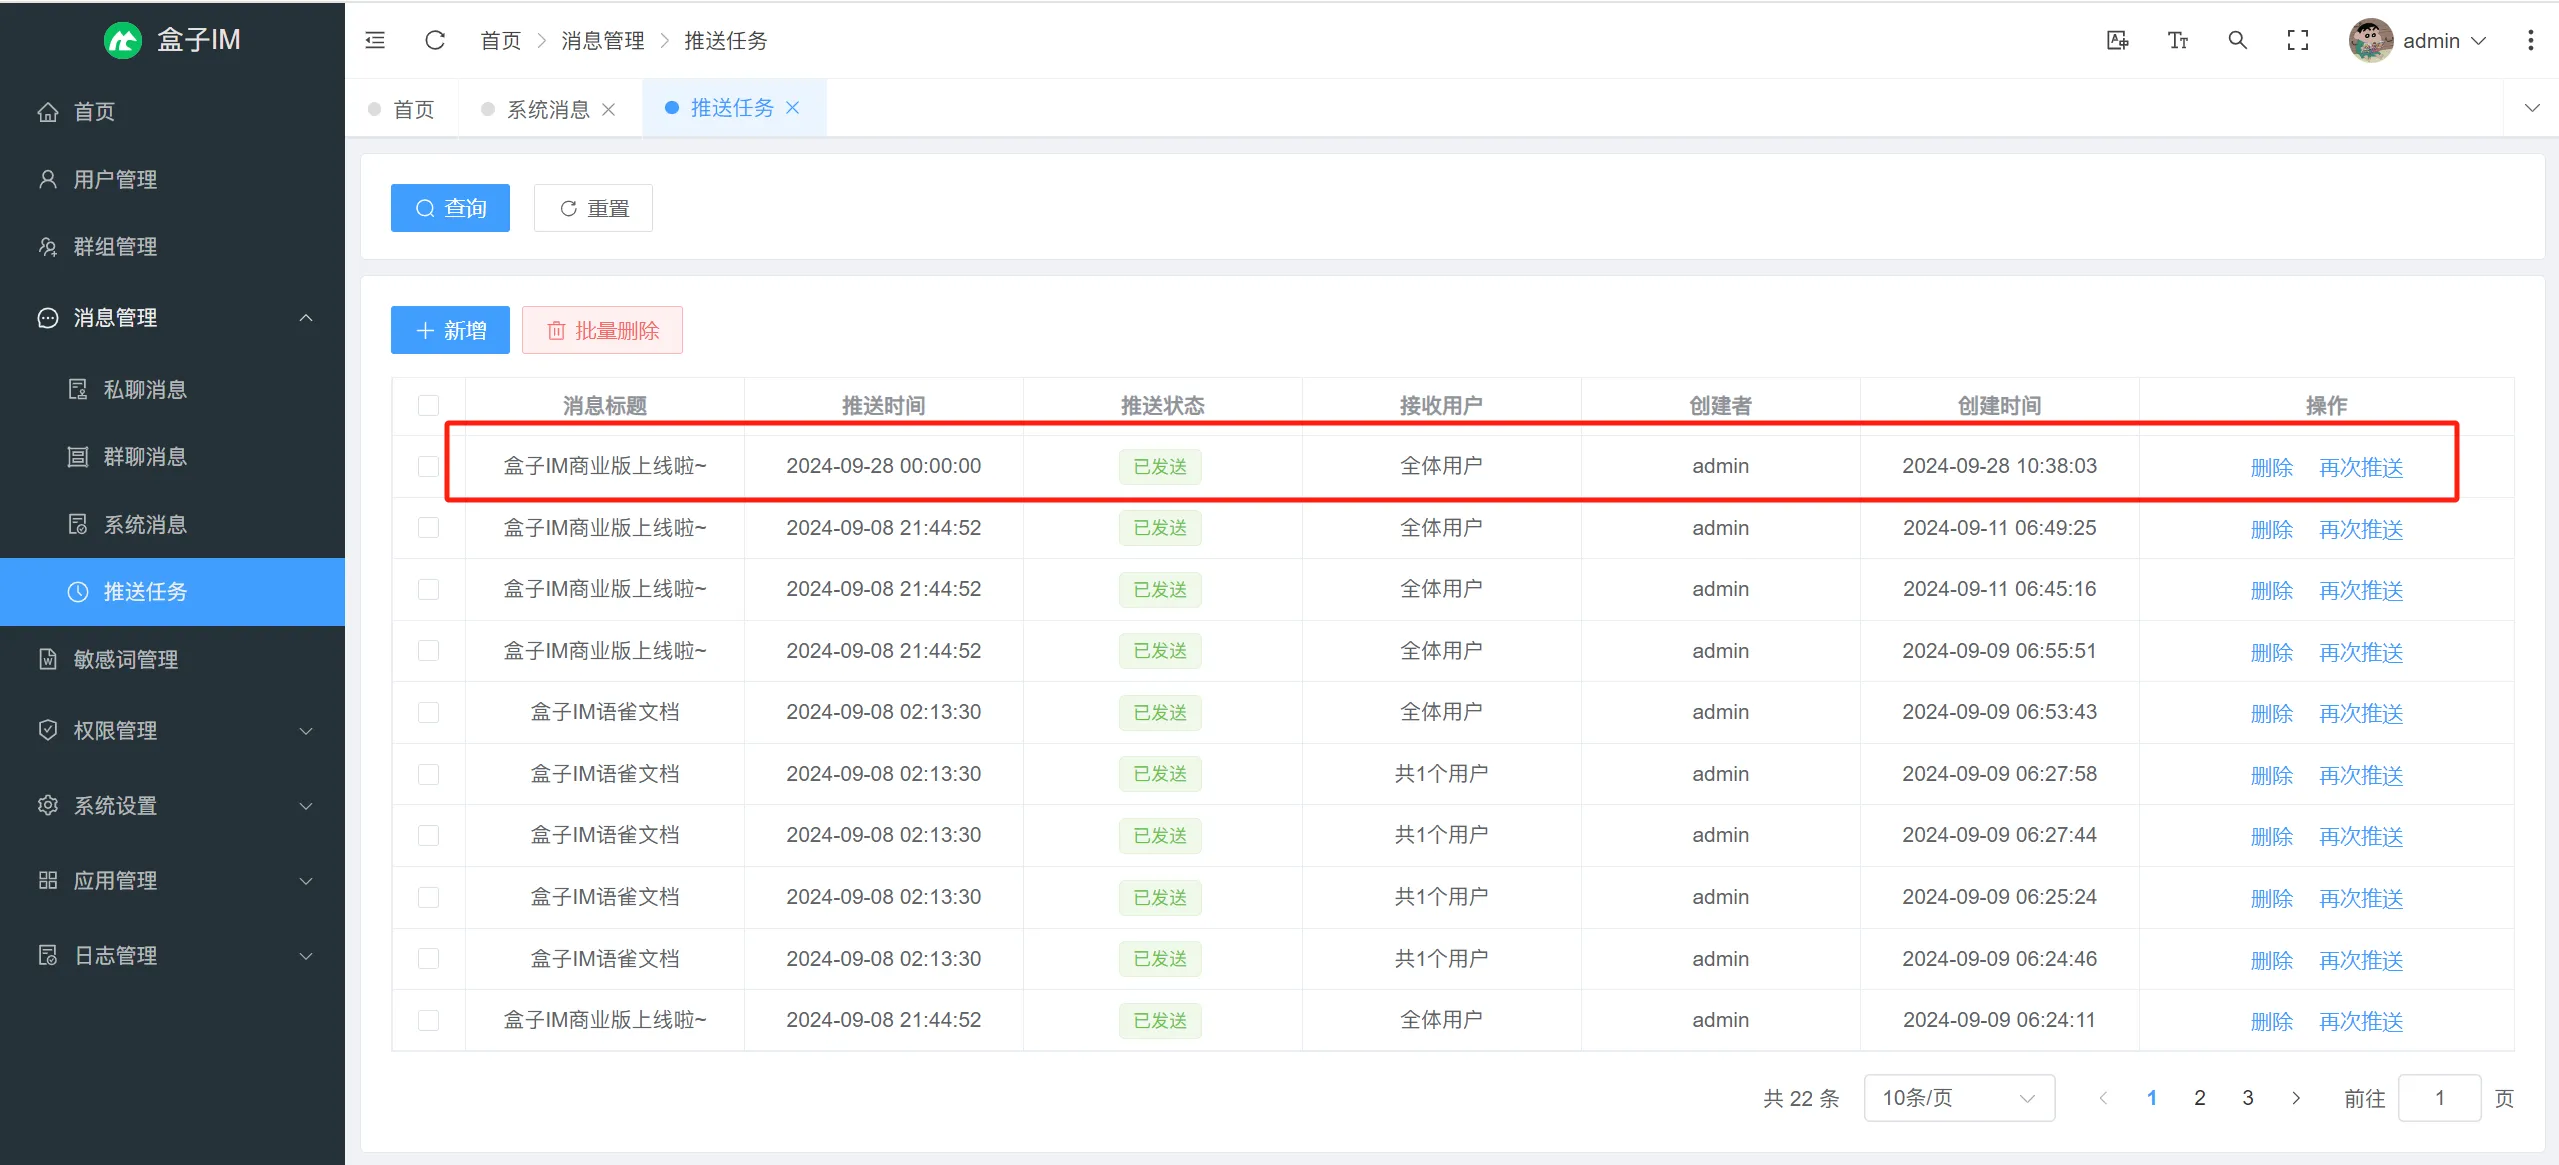Open the header search icon

coord(2237,40)
